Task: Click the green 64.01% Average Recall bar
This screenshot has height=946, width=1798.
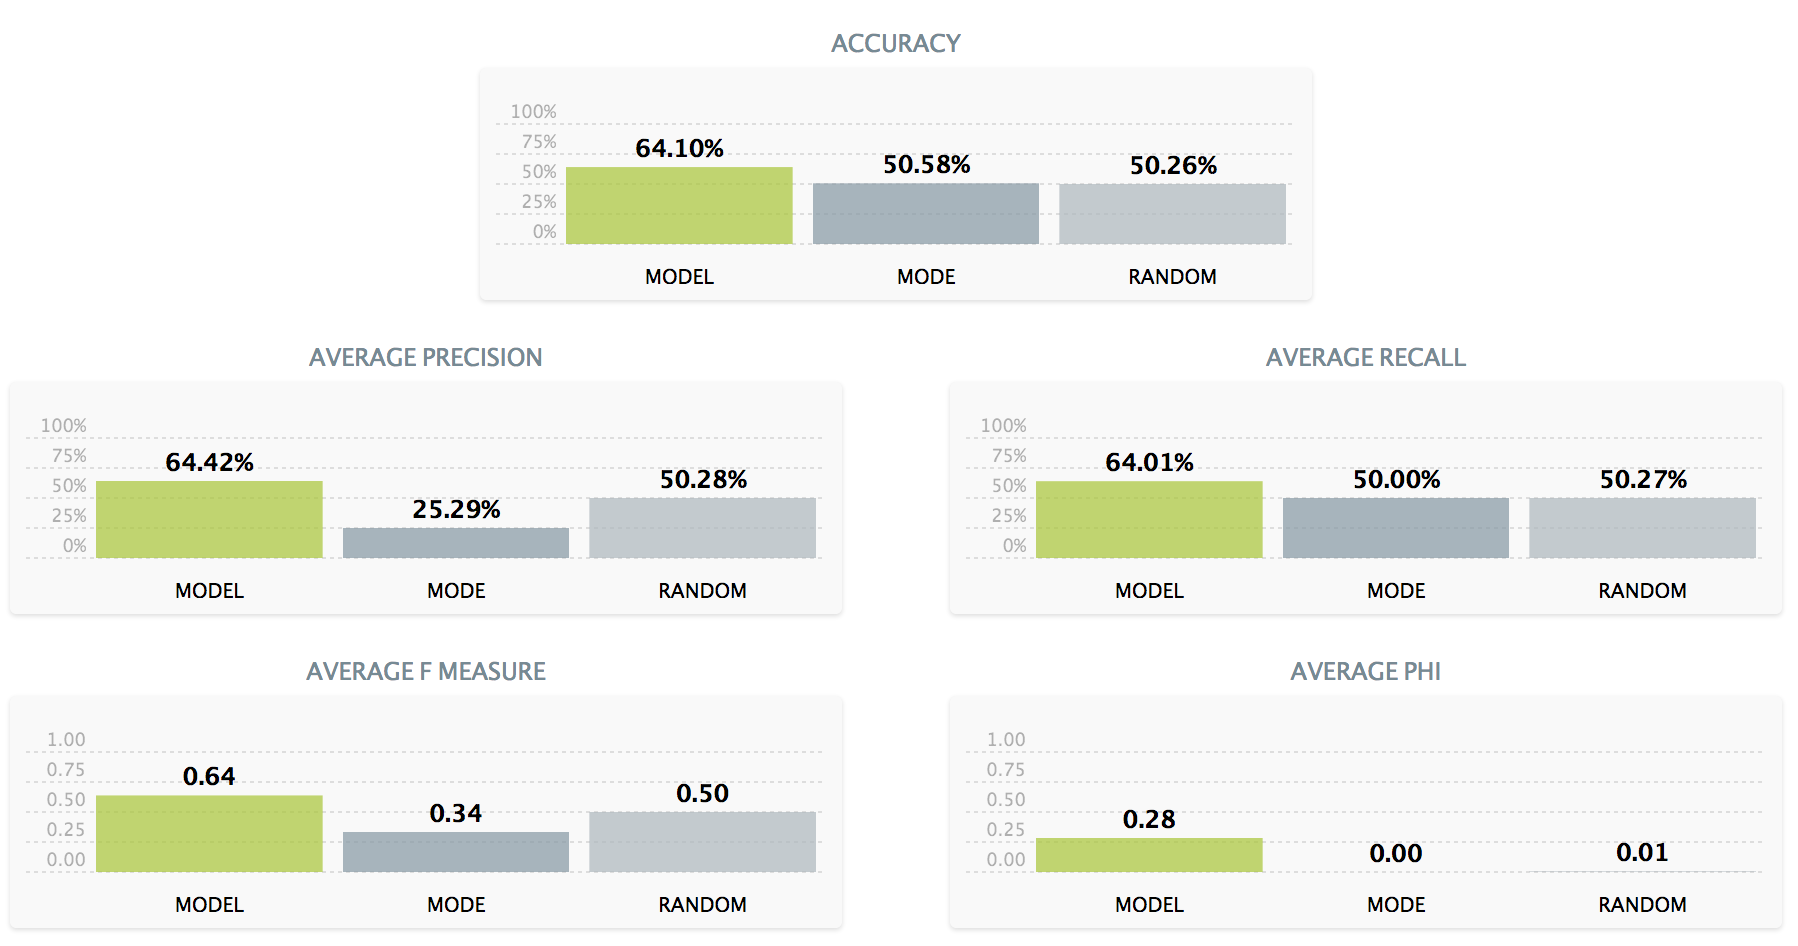Action: coord(1149,519)
